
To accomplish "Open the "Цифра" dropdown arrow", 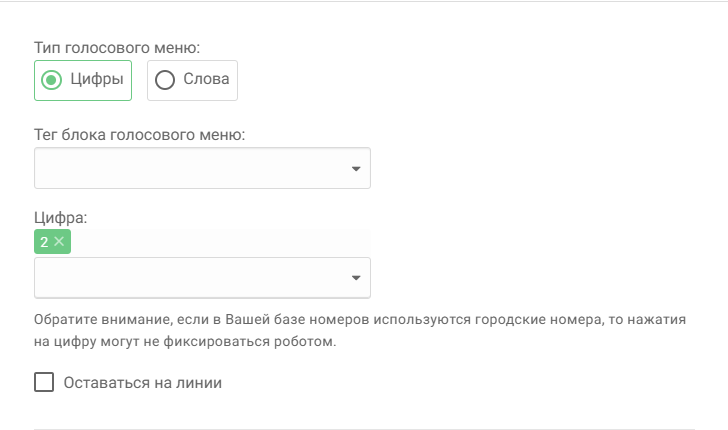I will click(x=356, y=278).
